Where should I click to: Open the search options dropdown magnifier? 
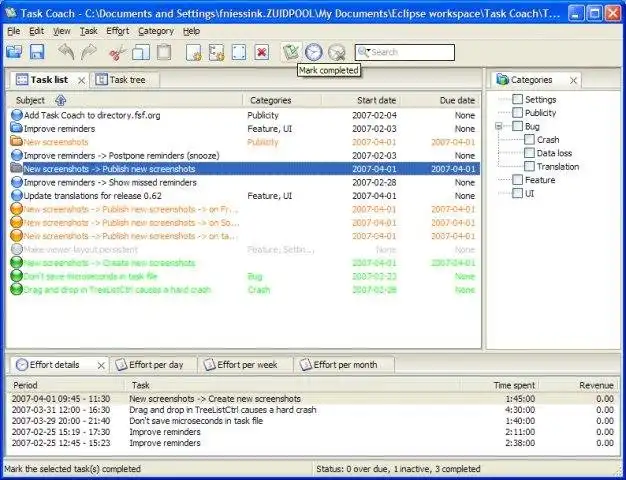pos(363,52)
